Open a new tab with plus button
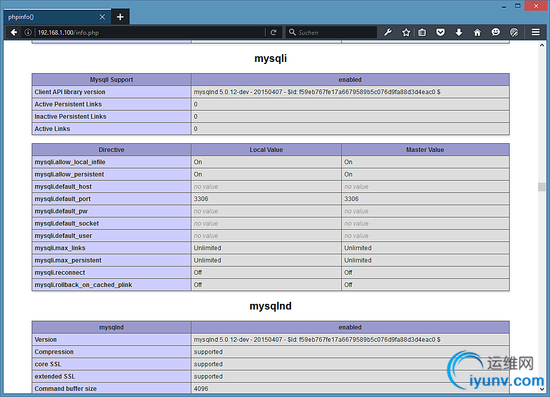This screenshot has height=397, width=550. point(120,17)
